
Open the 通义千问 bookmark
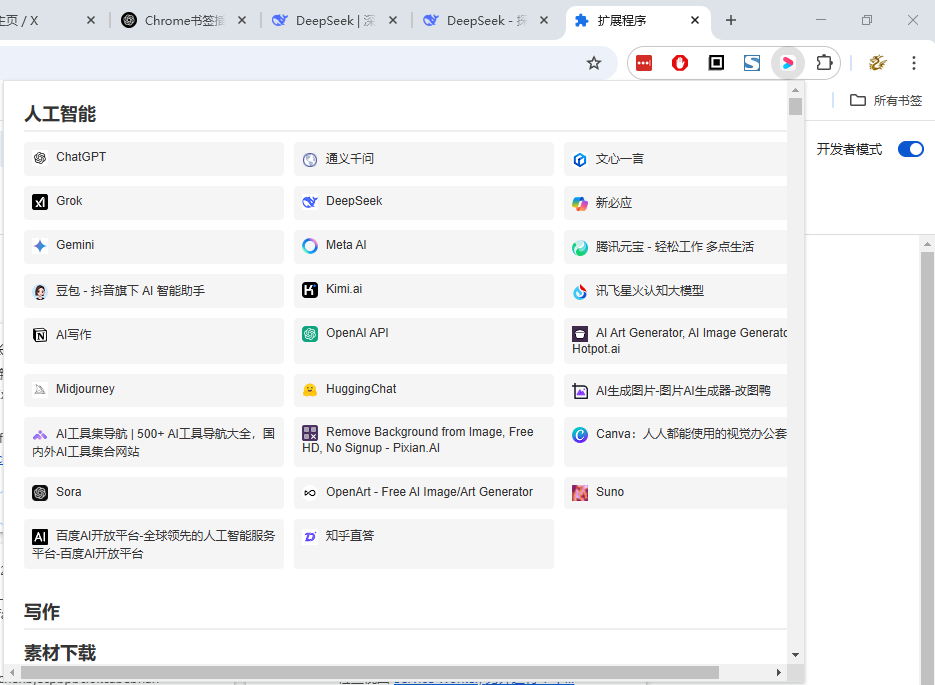423,159
